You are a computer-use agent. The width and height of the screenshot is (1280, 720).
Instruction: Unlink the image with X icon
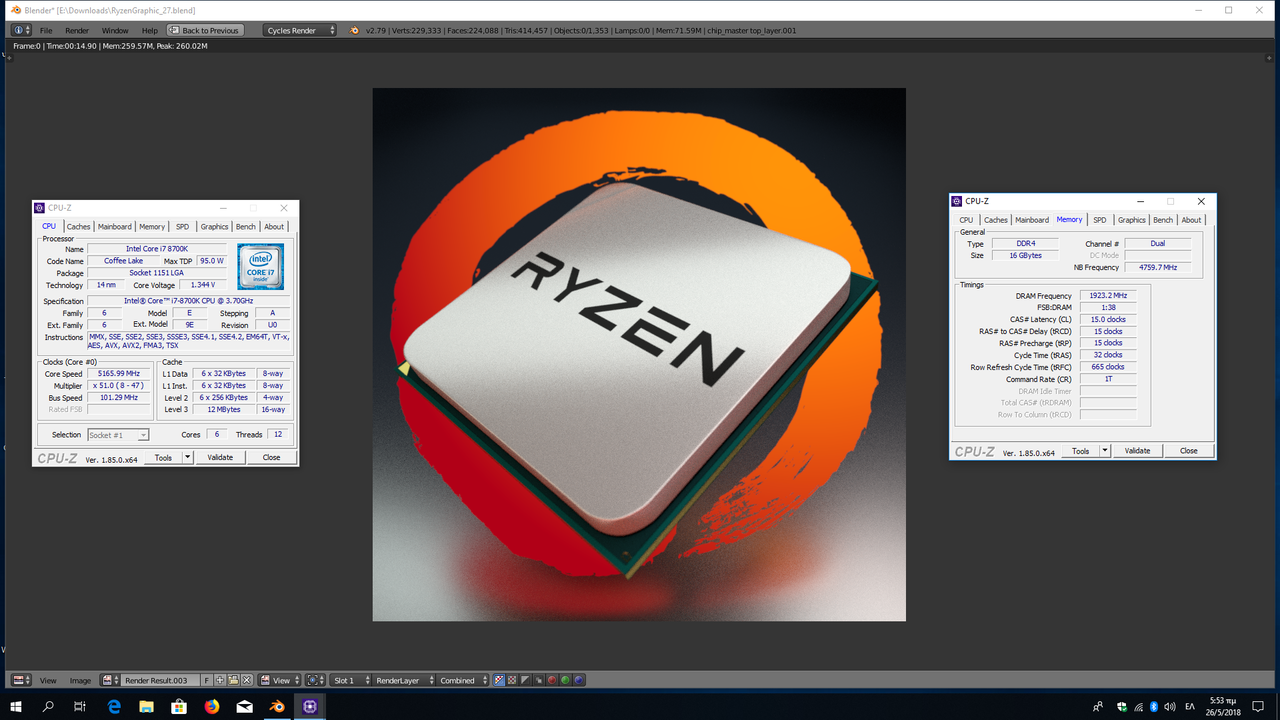click(x=246, y=680)
